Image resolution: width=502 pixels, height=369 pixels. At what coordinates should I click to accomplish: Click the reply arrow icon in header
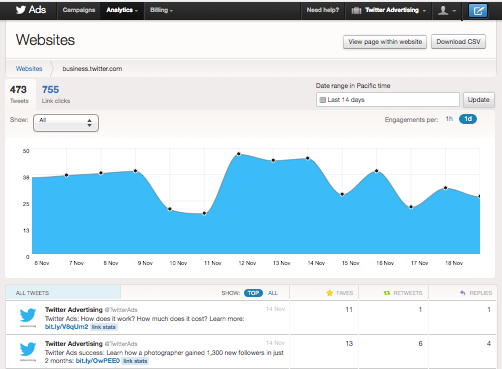[463, 293]
